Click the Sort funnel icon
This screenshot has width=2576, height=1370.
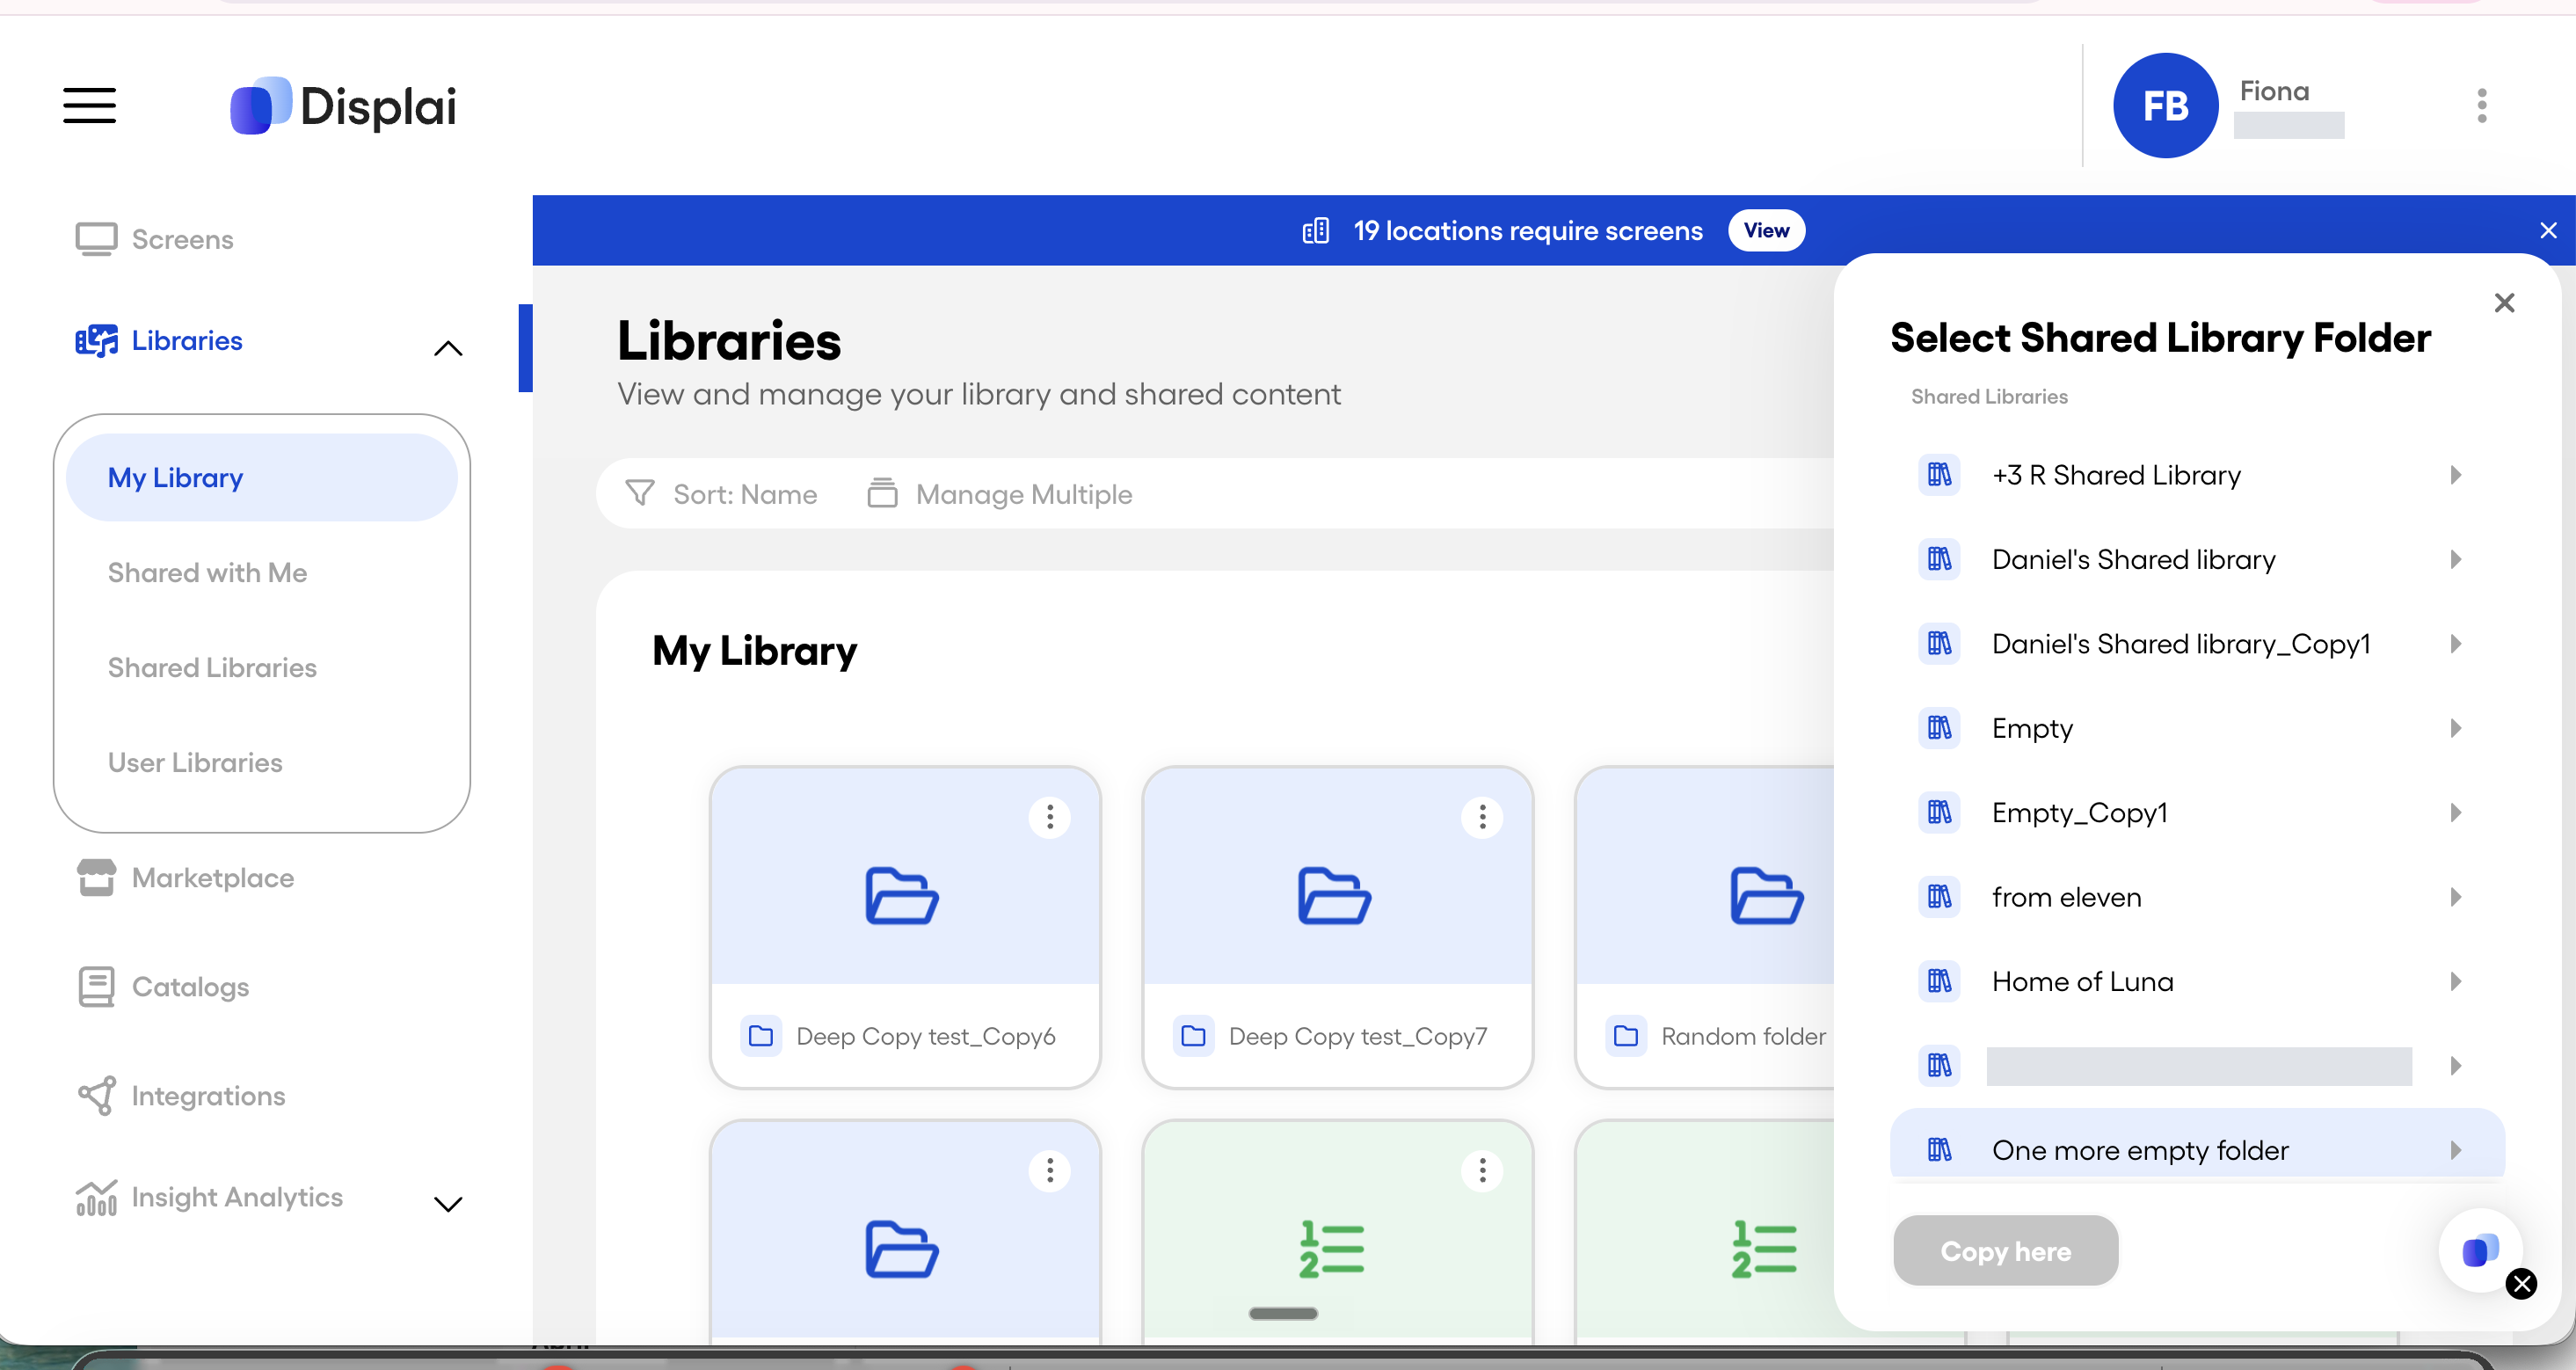[639, 493]
